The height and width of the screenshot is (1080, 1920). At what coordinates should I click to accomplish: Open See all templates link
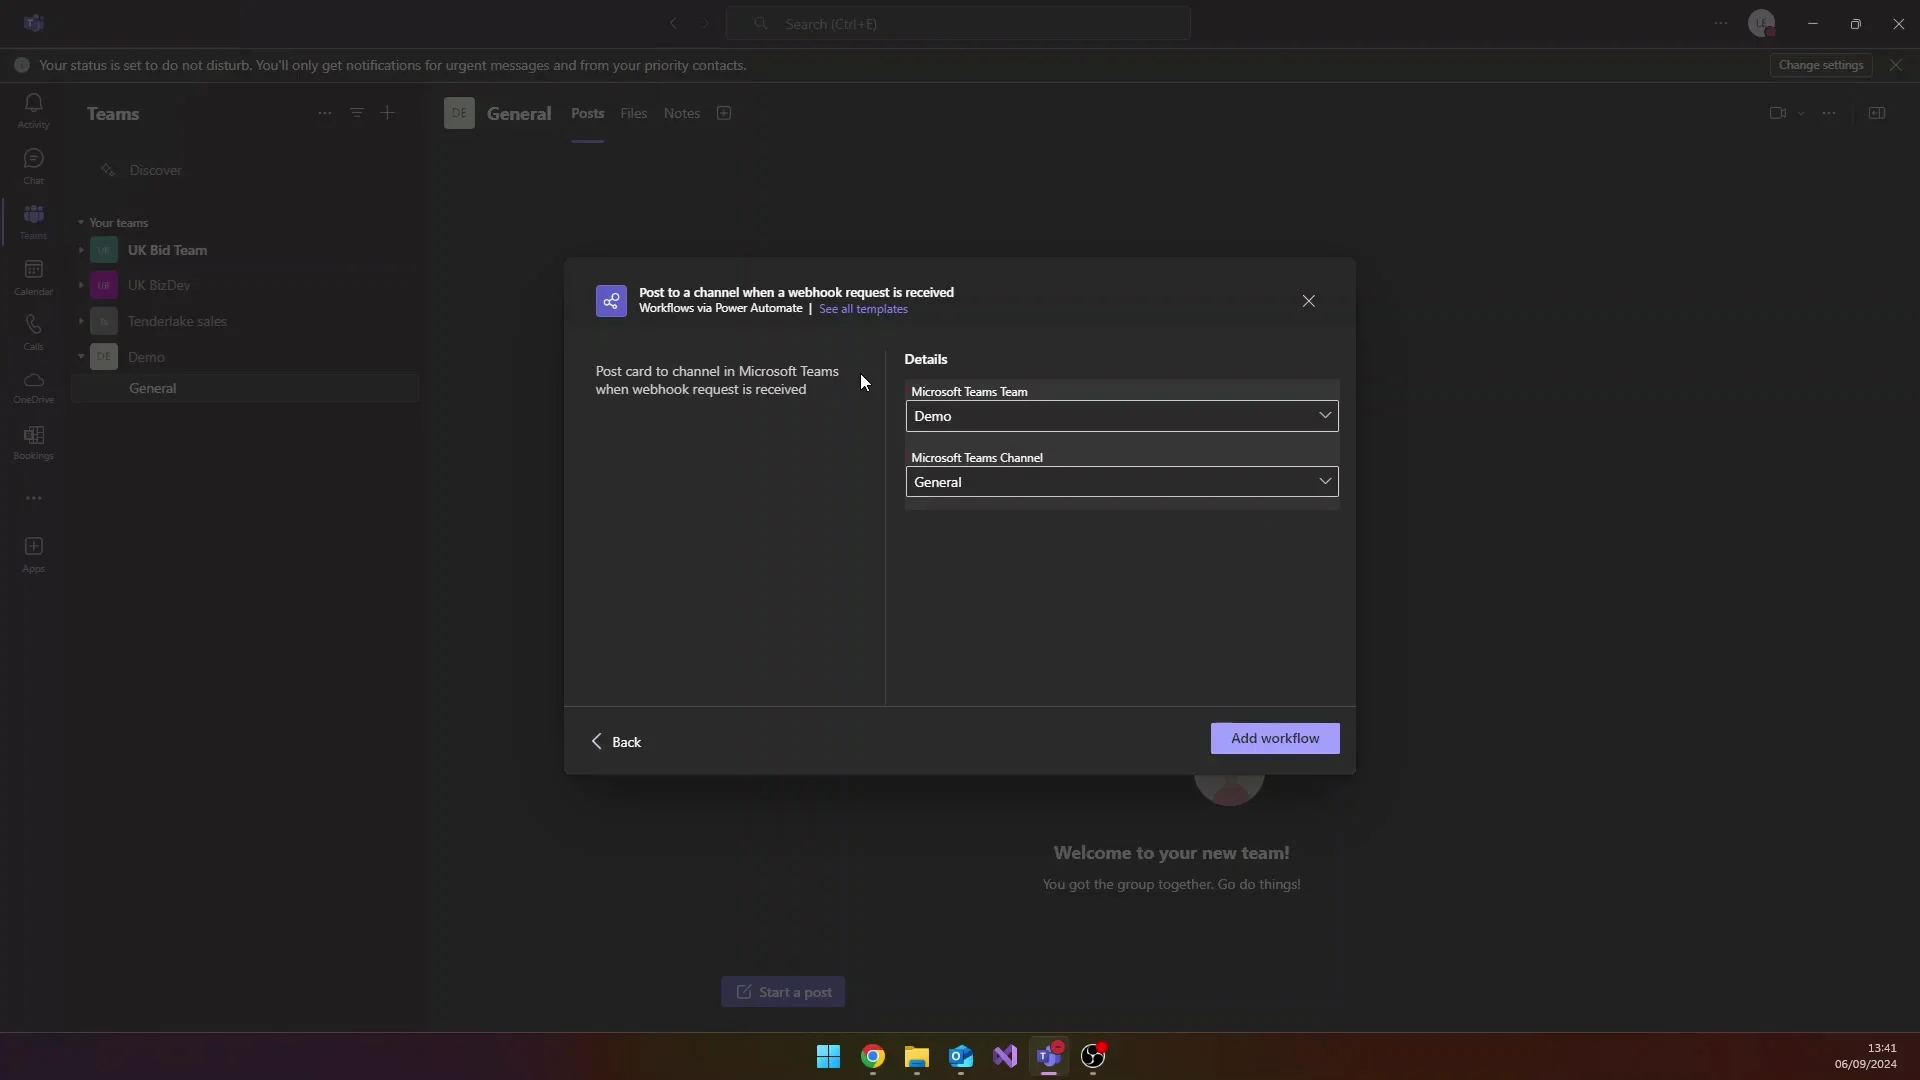tap(863, 309)
